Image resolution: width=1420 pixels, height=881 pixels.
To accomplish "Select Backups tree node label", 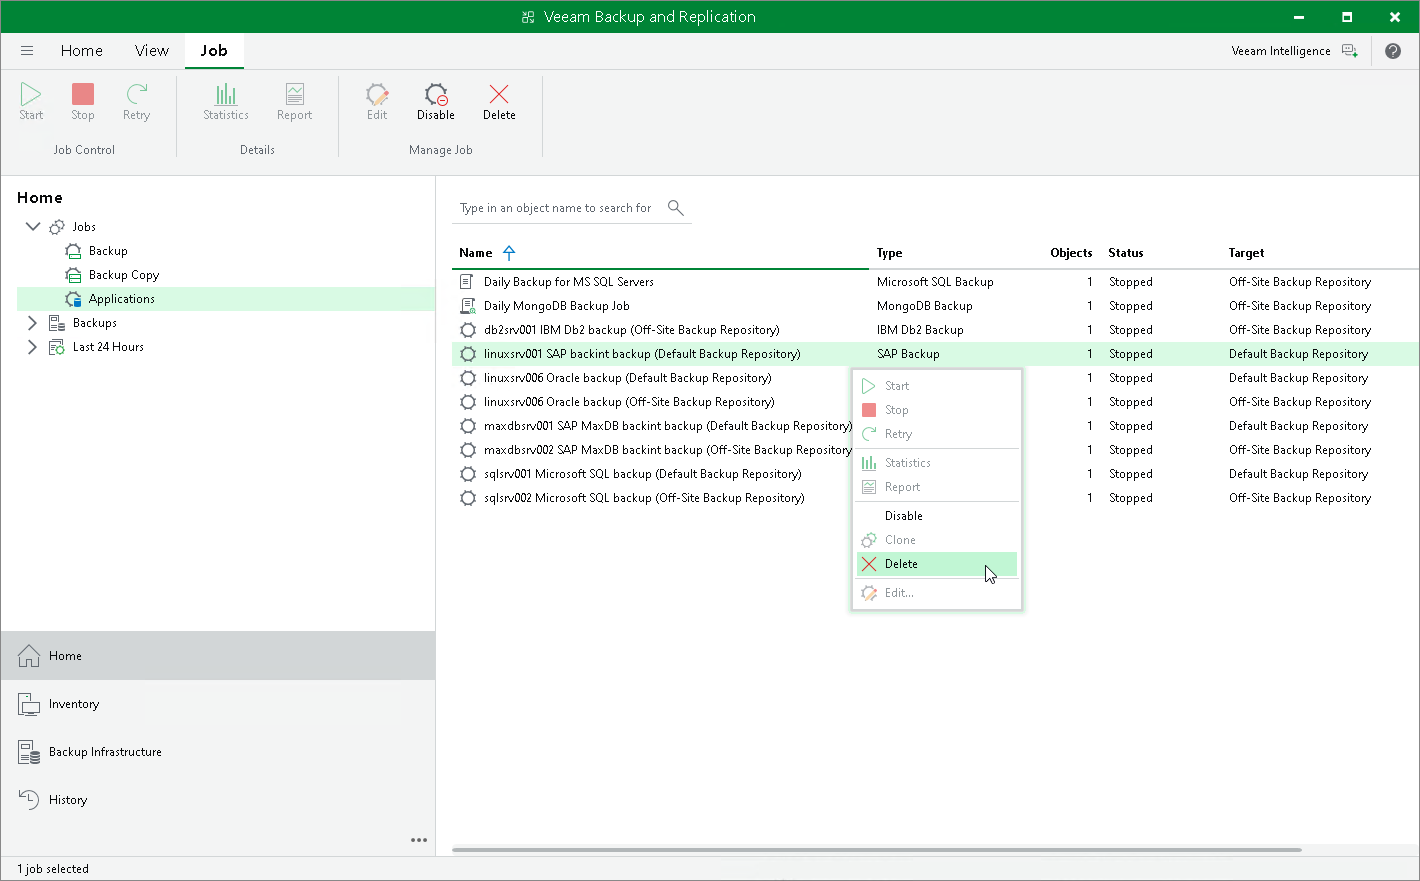I will [x=95, y=323].
